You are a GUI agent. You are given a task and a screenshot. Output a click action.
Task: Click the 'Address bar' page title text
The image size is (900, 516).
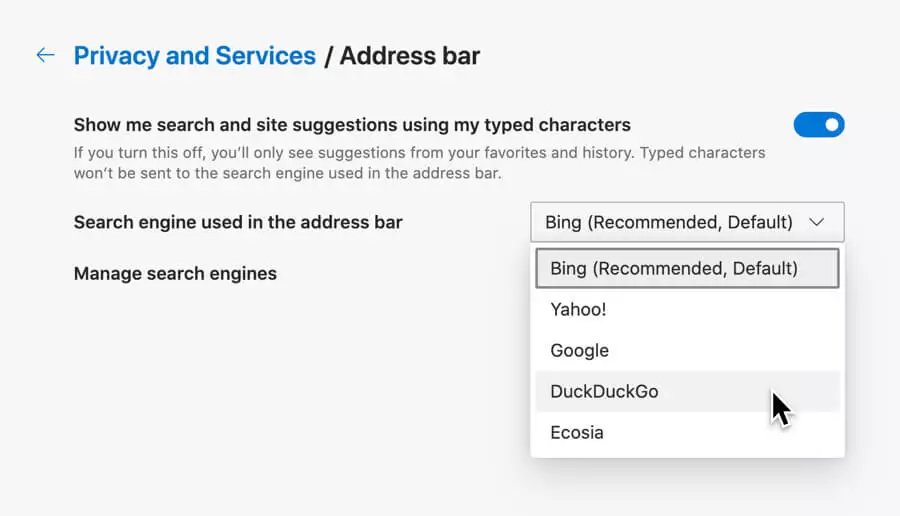(x=410, y=56)
